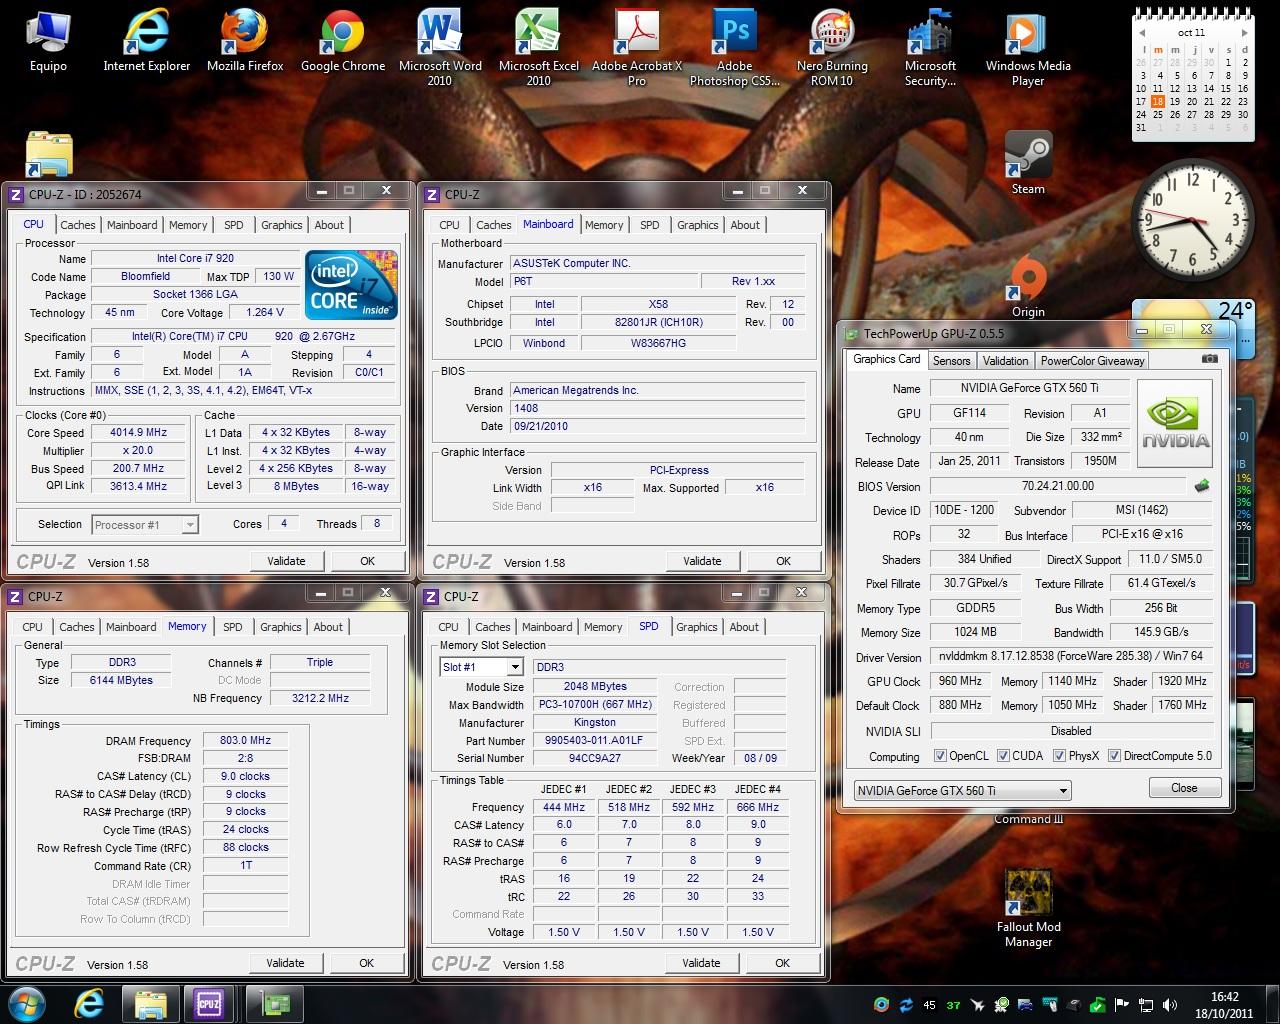
Task: Open the Validation tab in GPU-Z
Action: 1005,361
